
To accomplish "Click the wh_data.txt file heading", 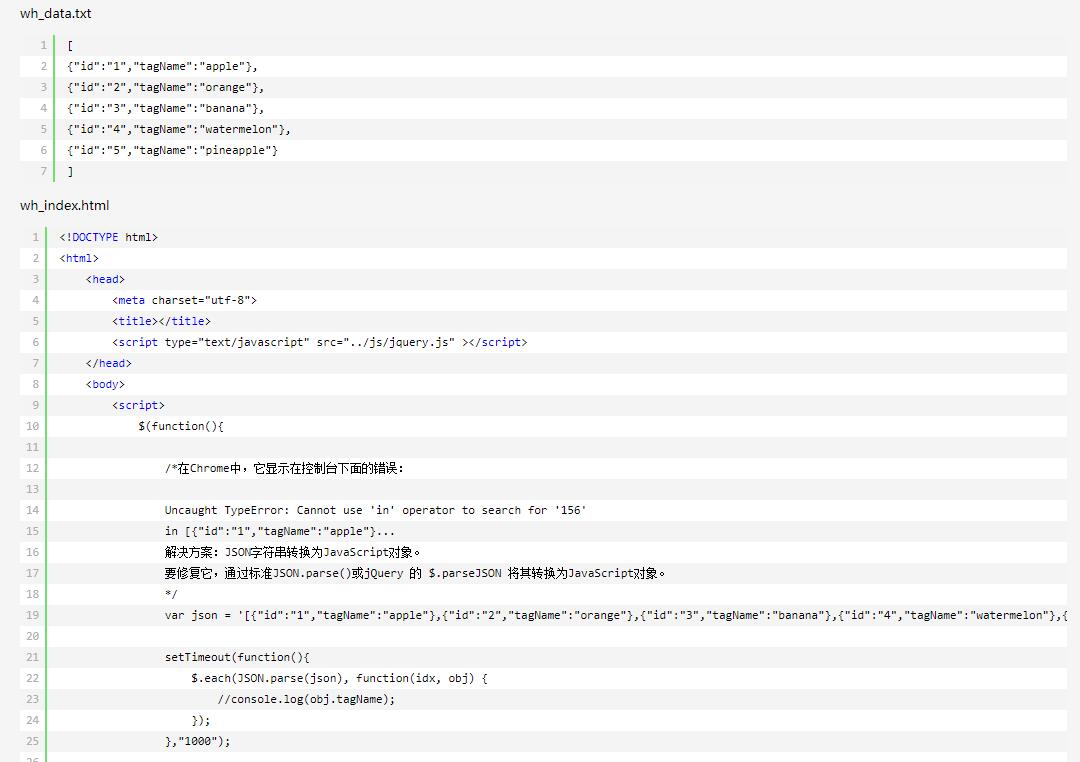I will (x=56, y=14).
